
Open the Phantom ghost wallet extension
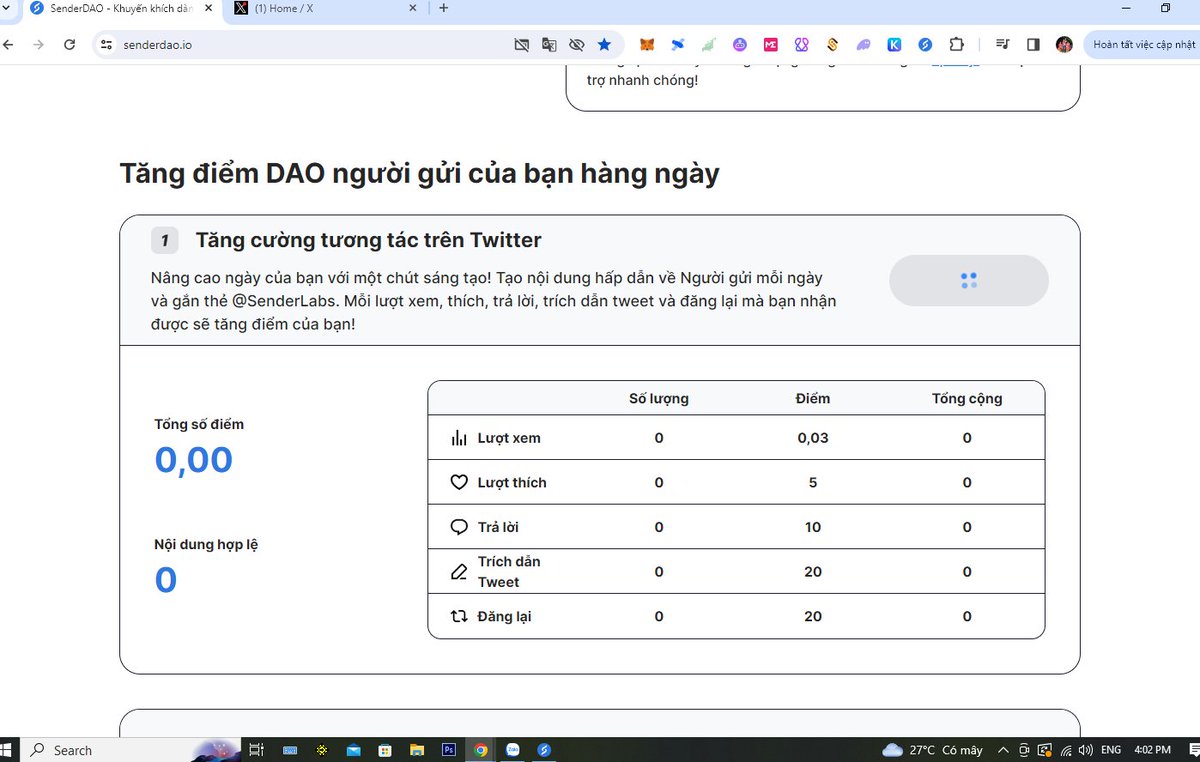point(863,44)
